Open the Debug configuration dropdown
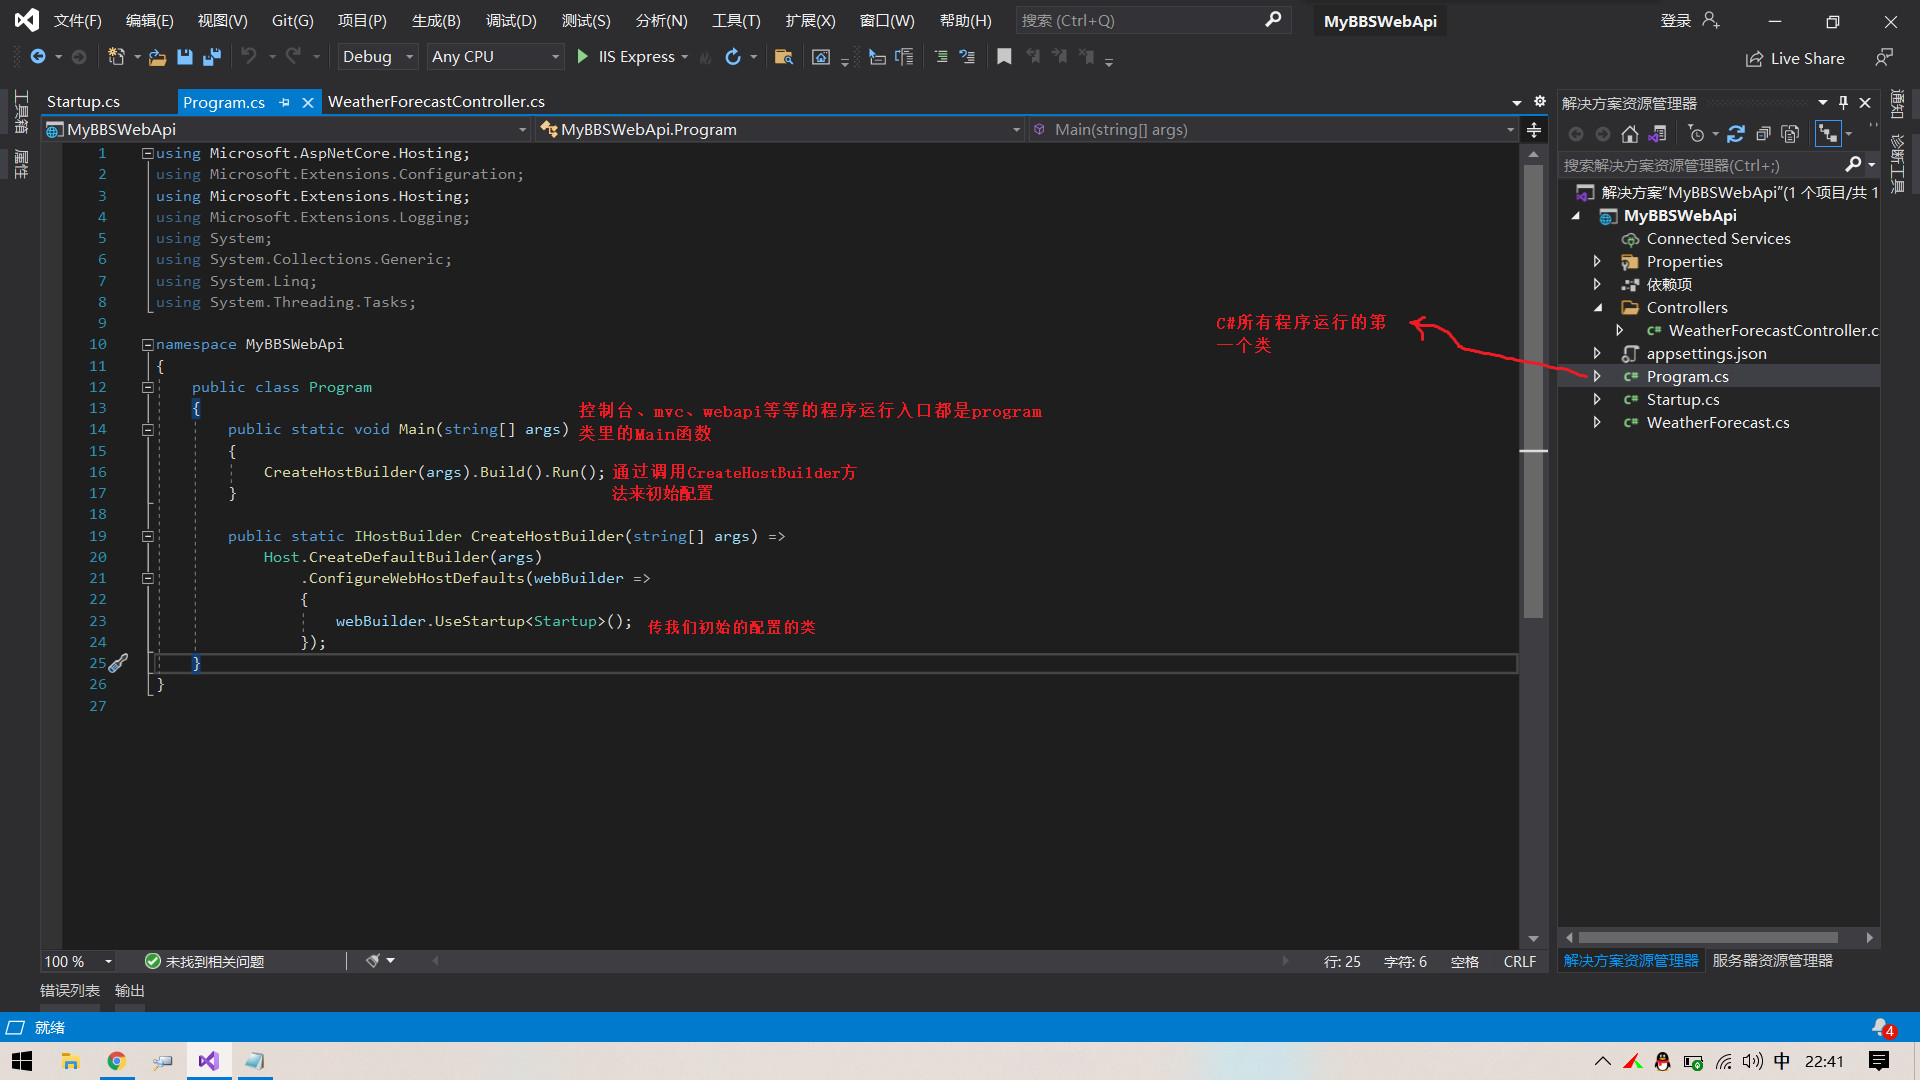Image resolution: width=1920 pixels, height=1080 pixels. [x=377, y=57]
